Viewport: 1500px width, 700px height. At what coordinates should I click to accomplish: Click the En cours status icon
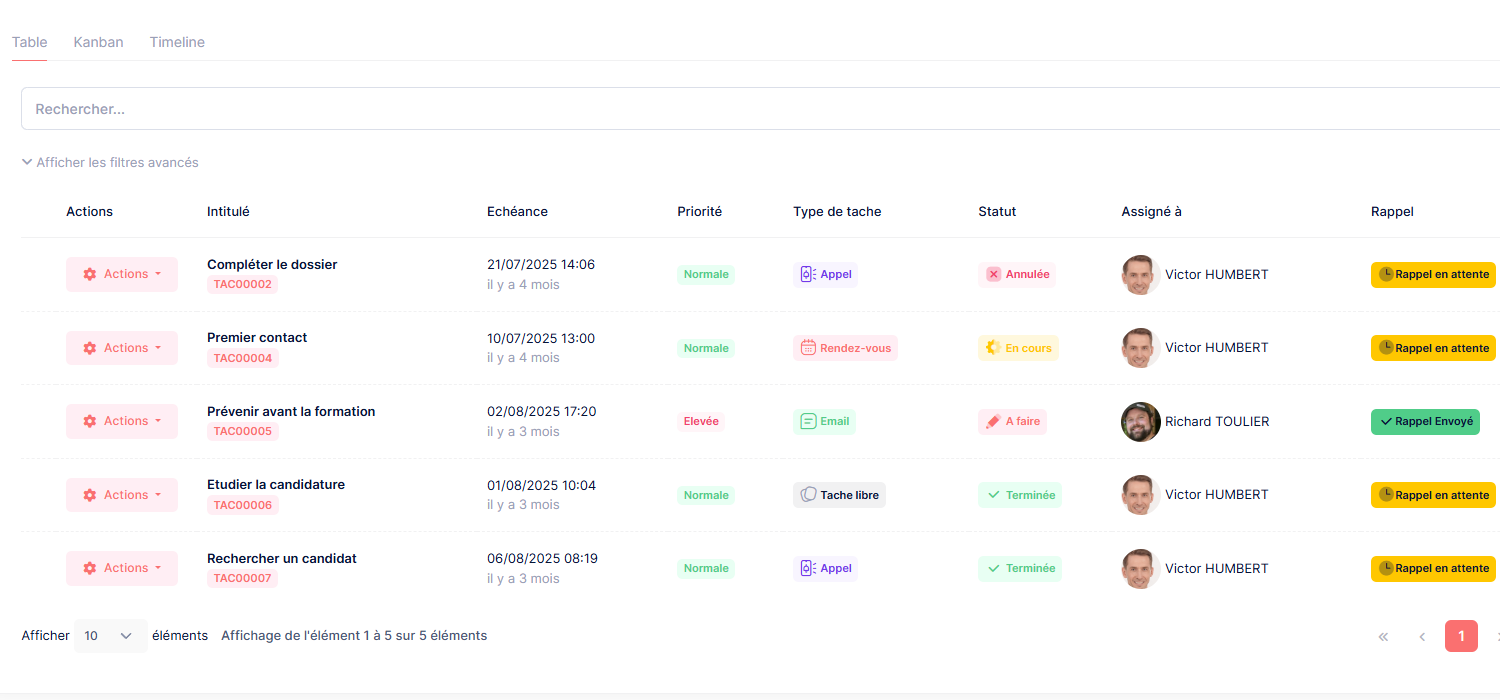993,348
